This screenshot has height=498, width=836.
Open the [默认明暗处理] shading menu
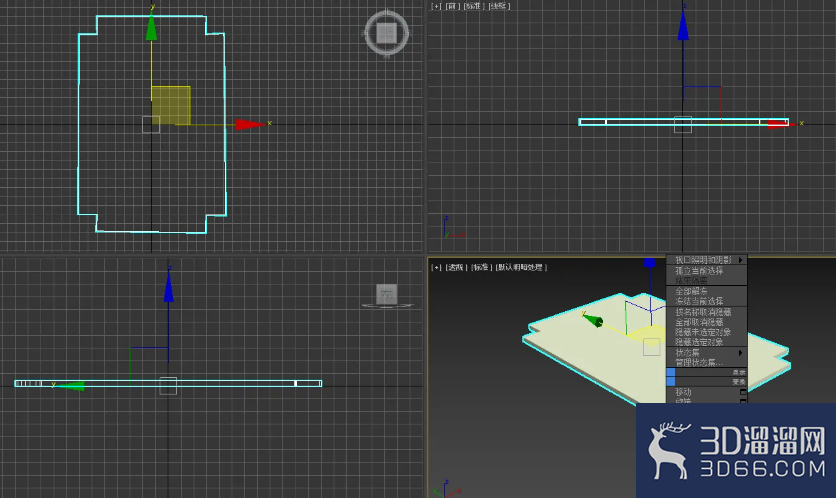coord(521,267)
